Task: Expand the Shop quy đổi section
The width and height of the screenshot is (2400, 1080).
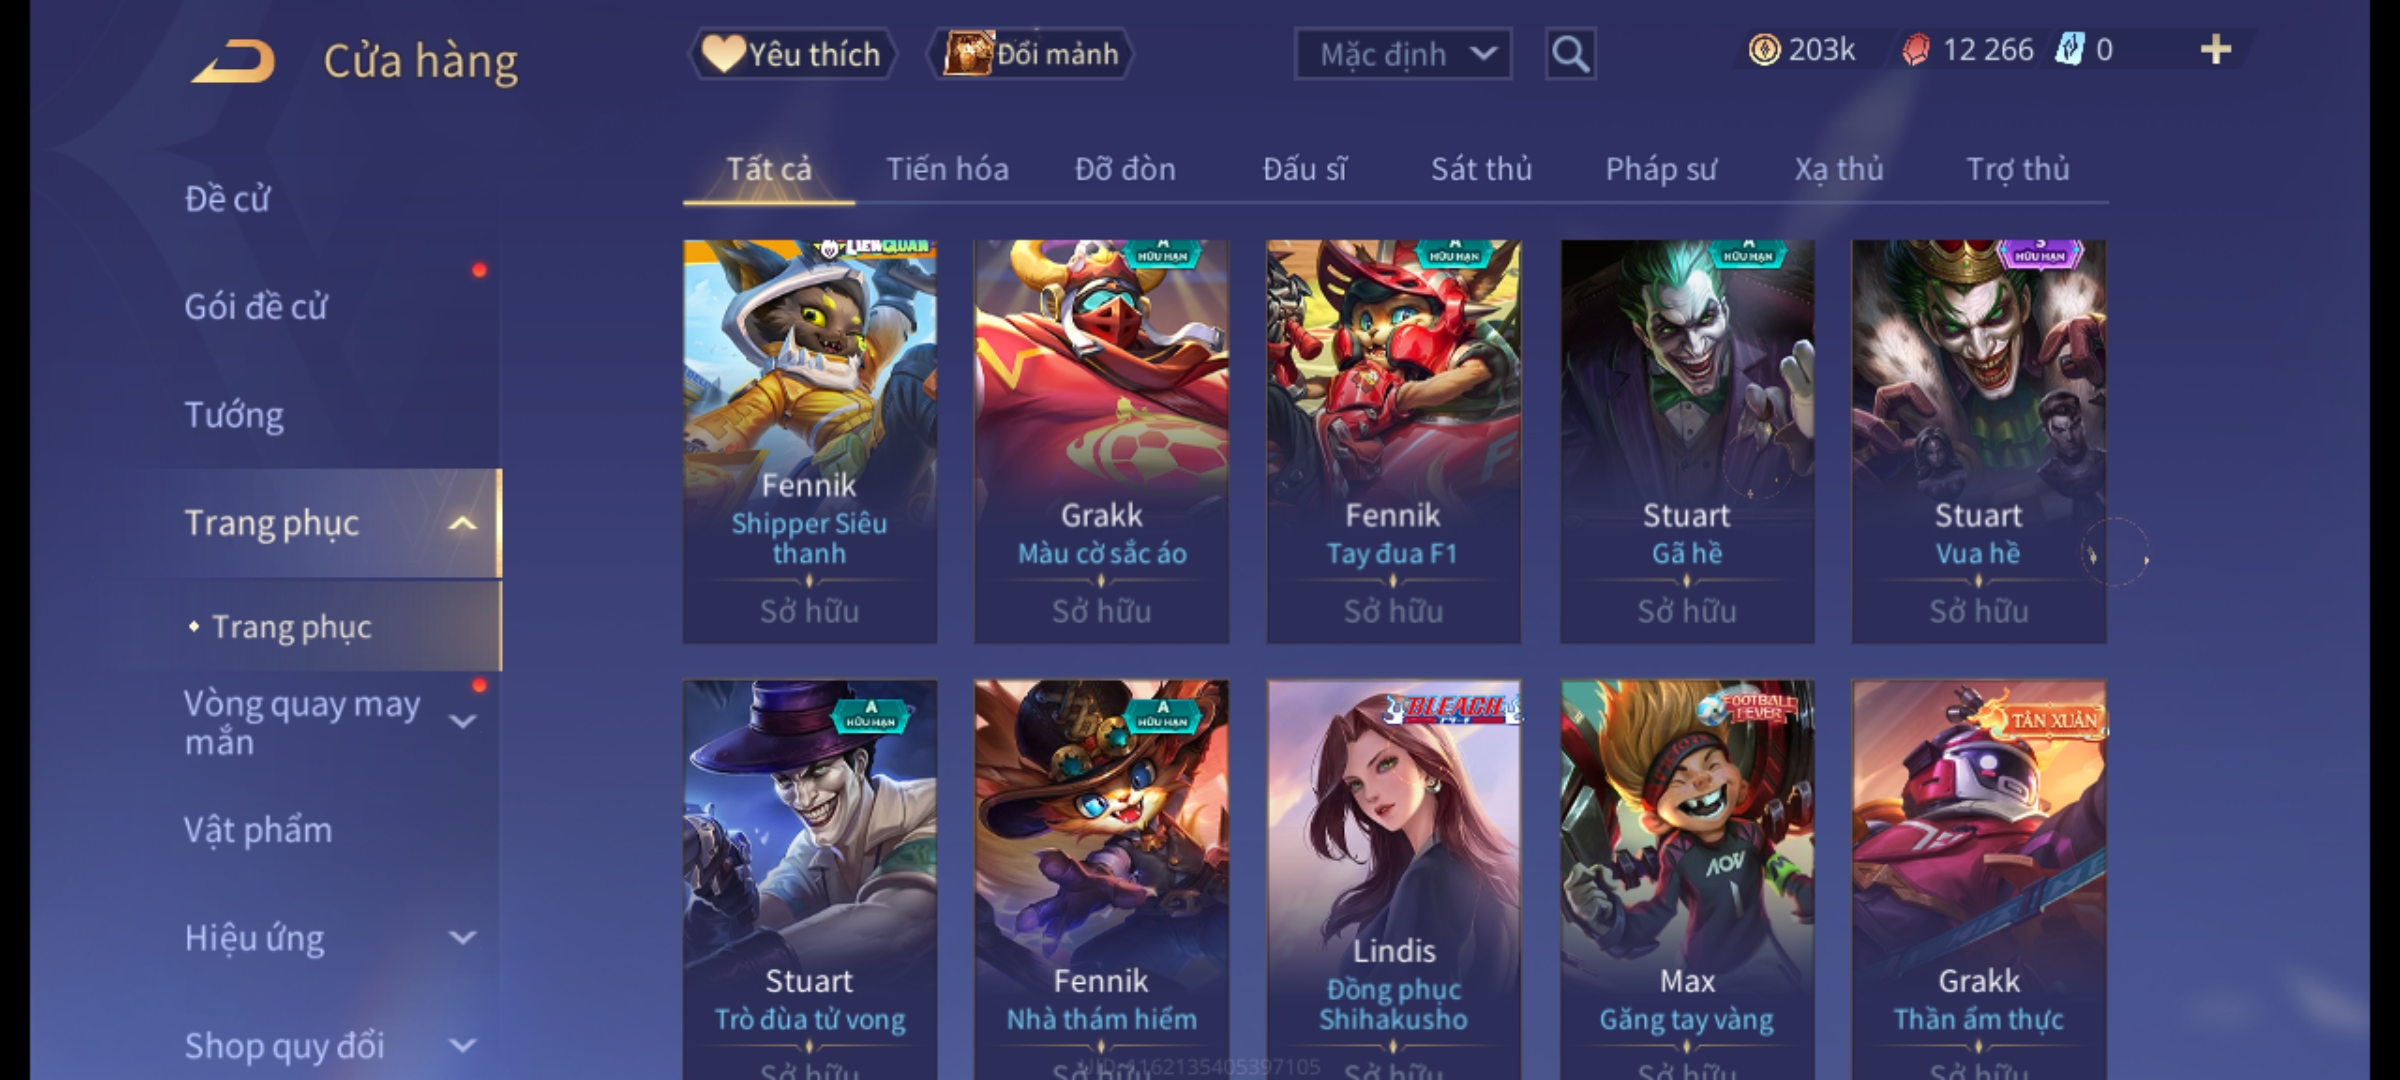Action: point(463,1046)
